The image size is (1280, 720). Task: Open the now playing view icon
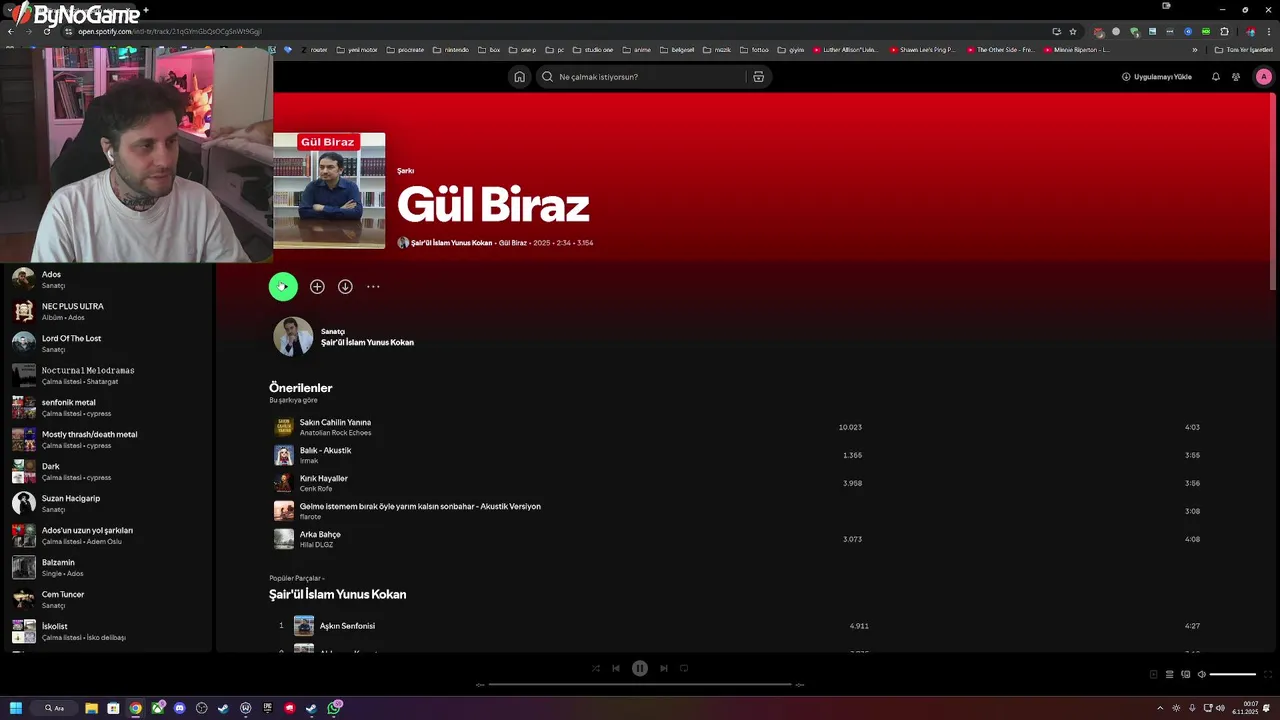point(1153,674)
